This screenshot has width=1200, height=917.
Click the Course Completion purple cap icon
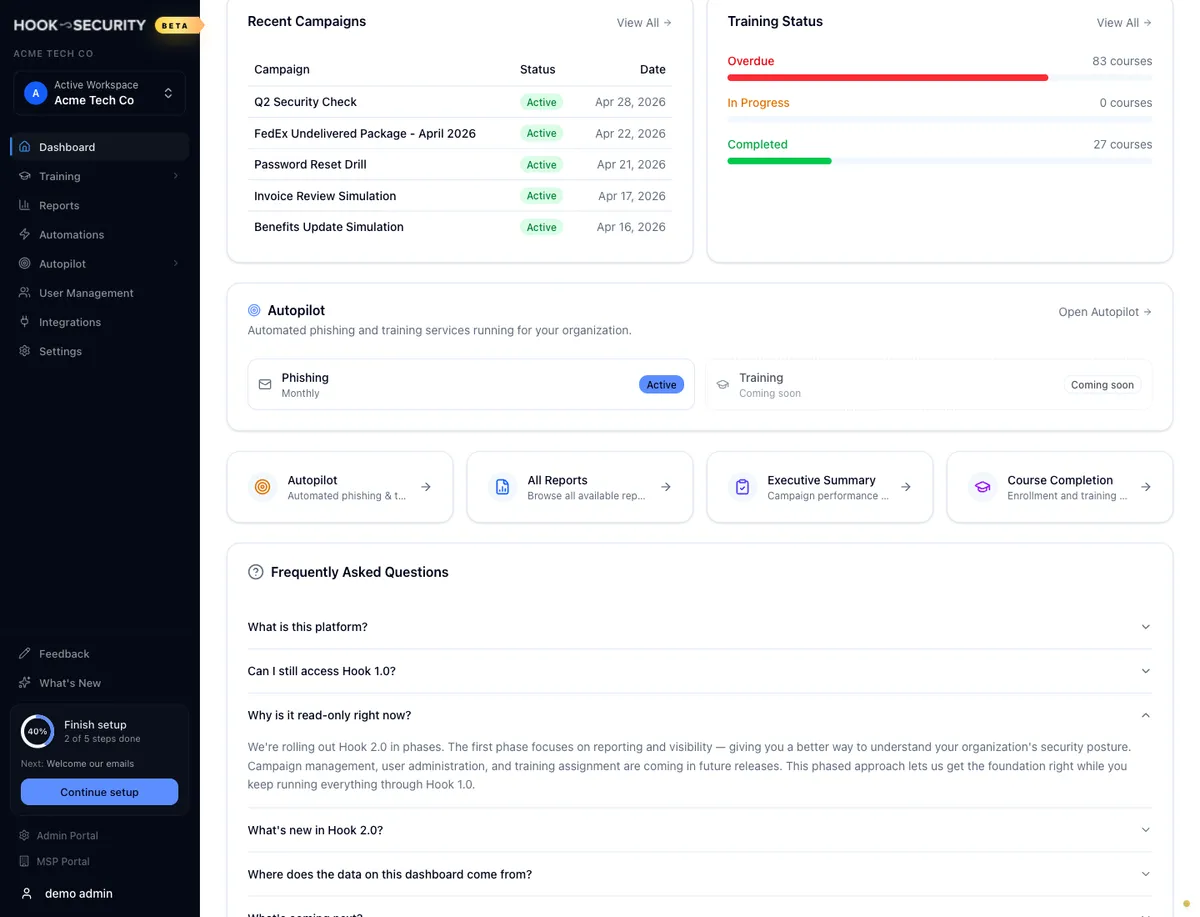(983, 487)
